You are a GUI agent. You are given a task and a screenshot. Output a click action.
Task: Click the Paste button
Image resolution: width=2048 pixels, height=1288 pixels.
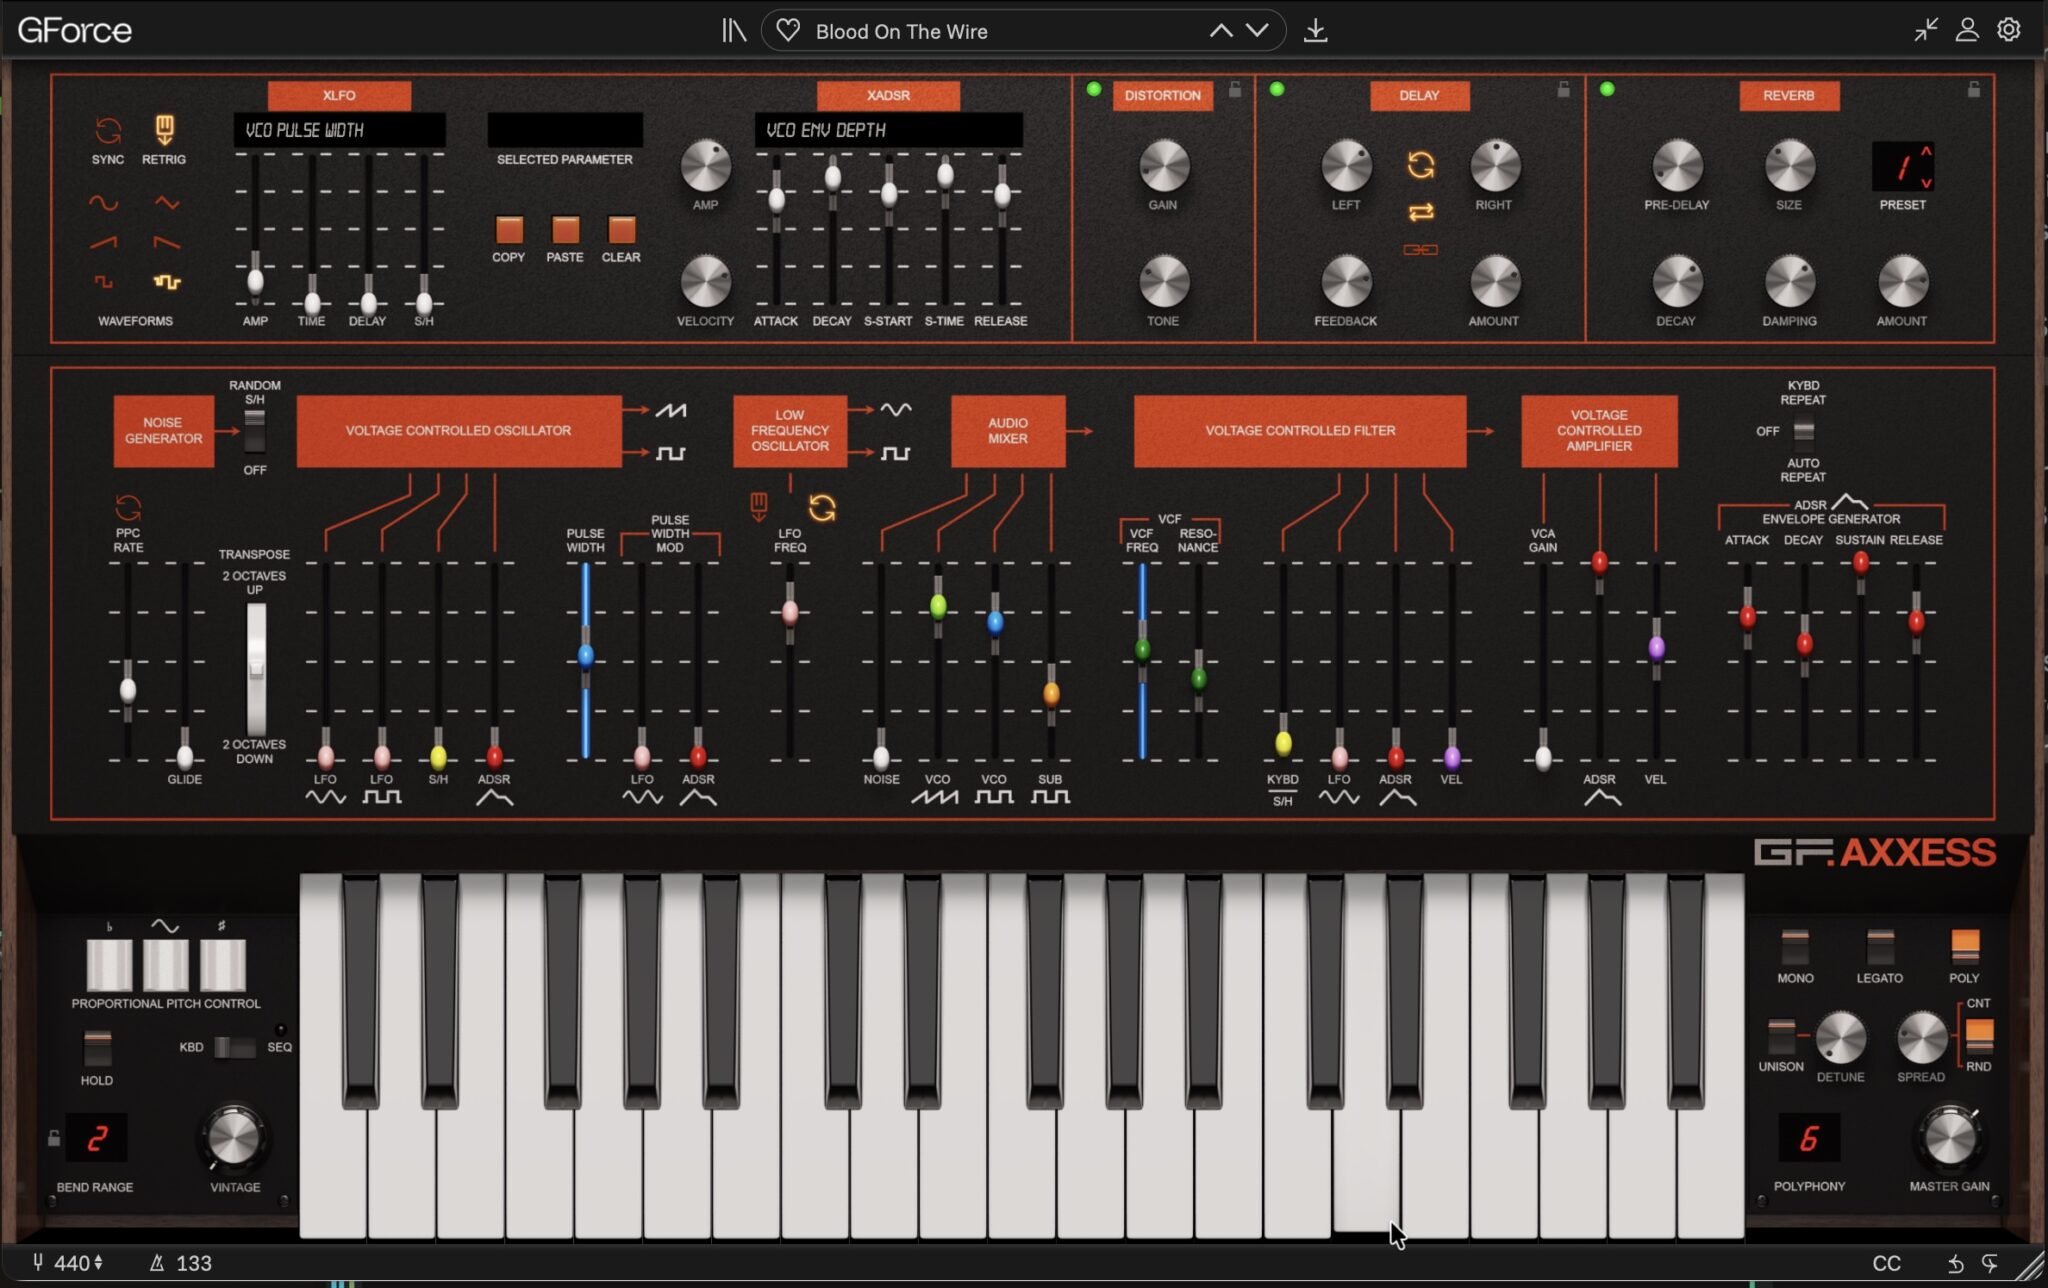click(565, 230)
